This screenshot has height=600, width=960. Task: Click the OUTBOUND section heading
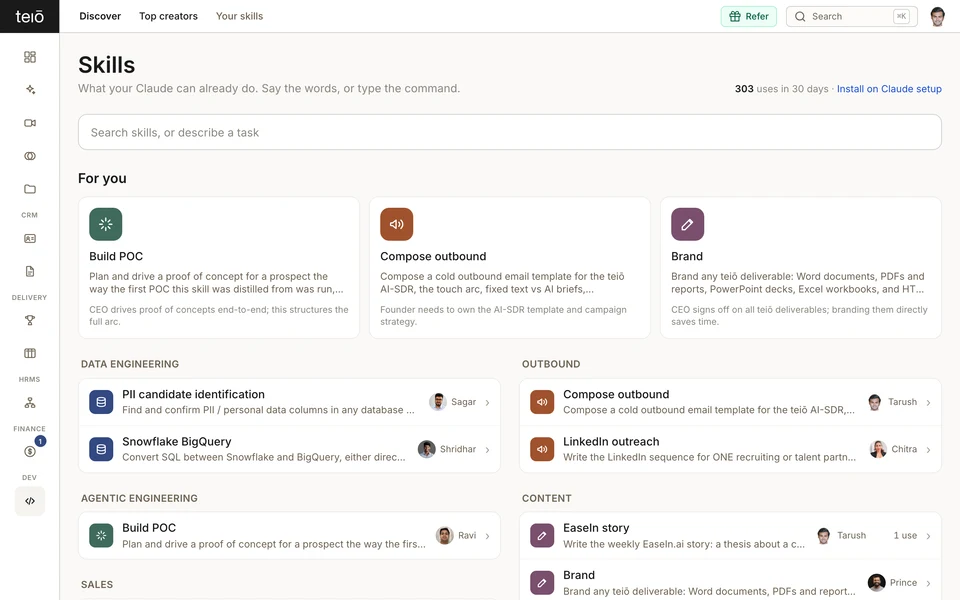tap(551, 364)
